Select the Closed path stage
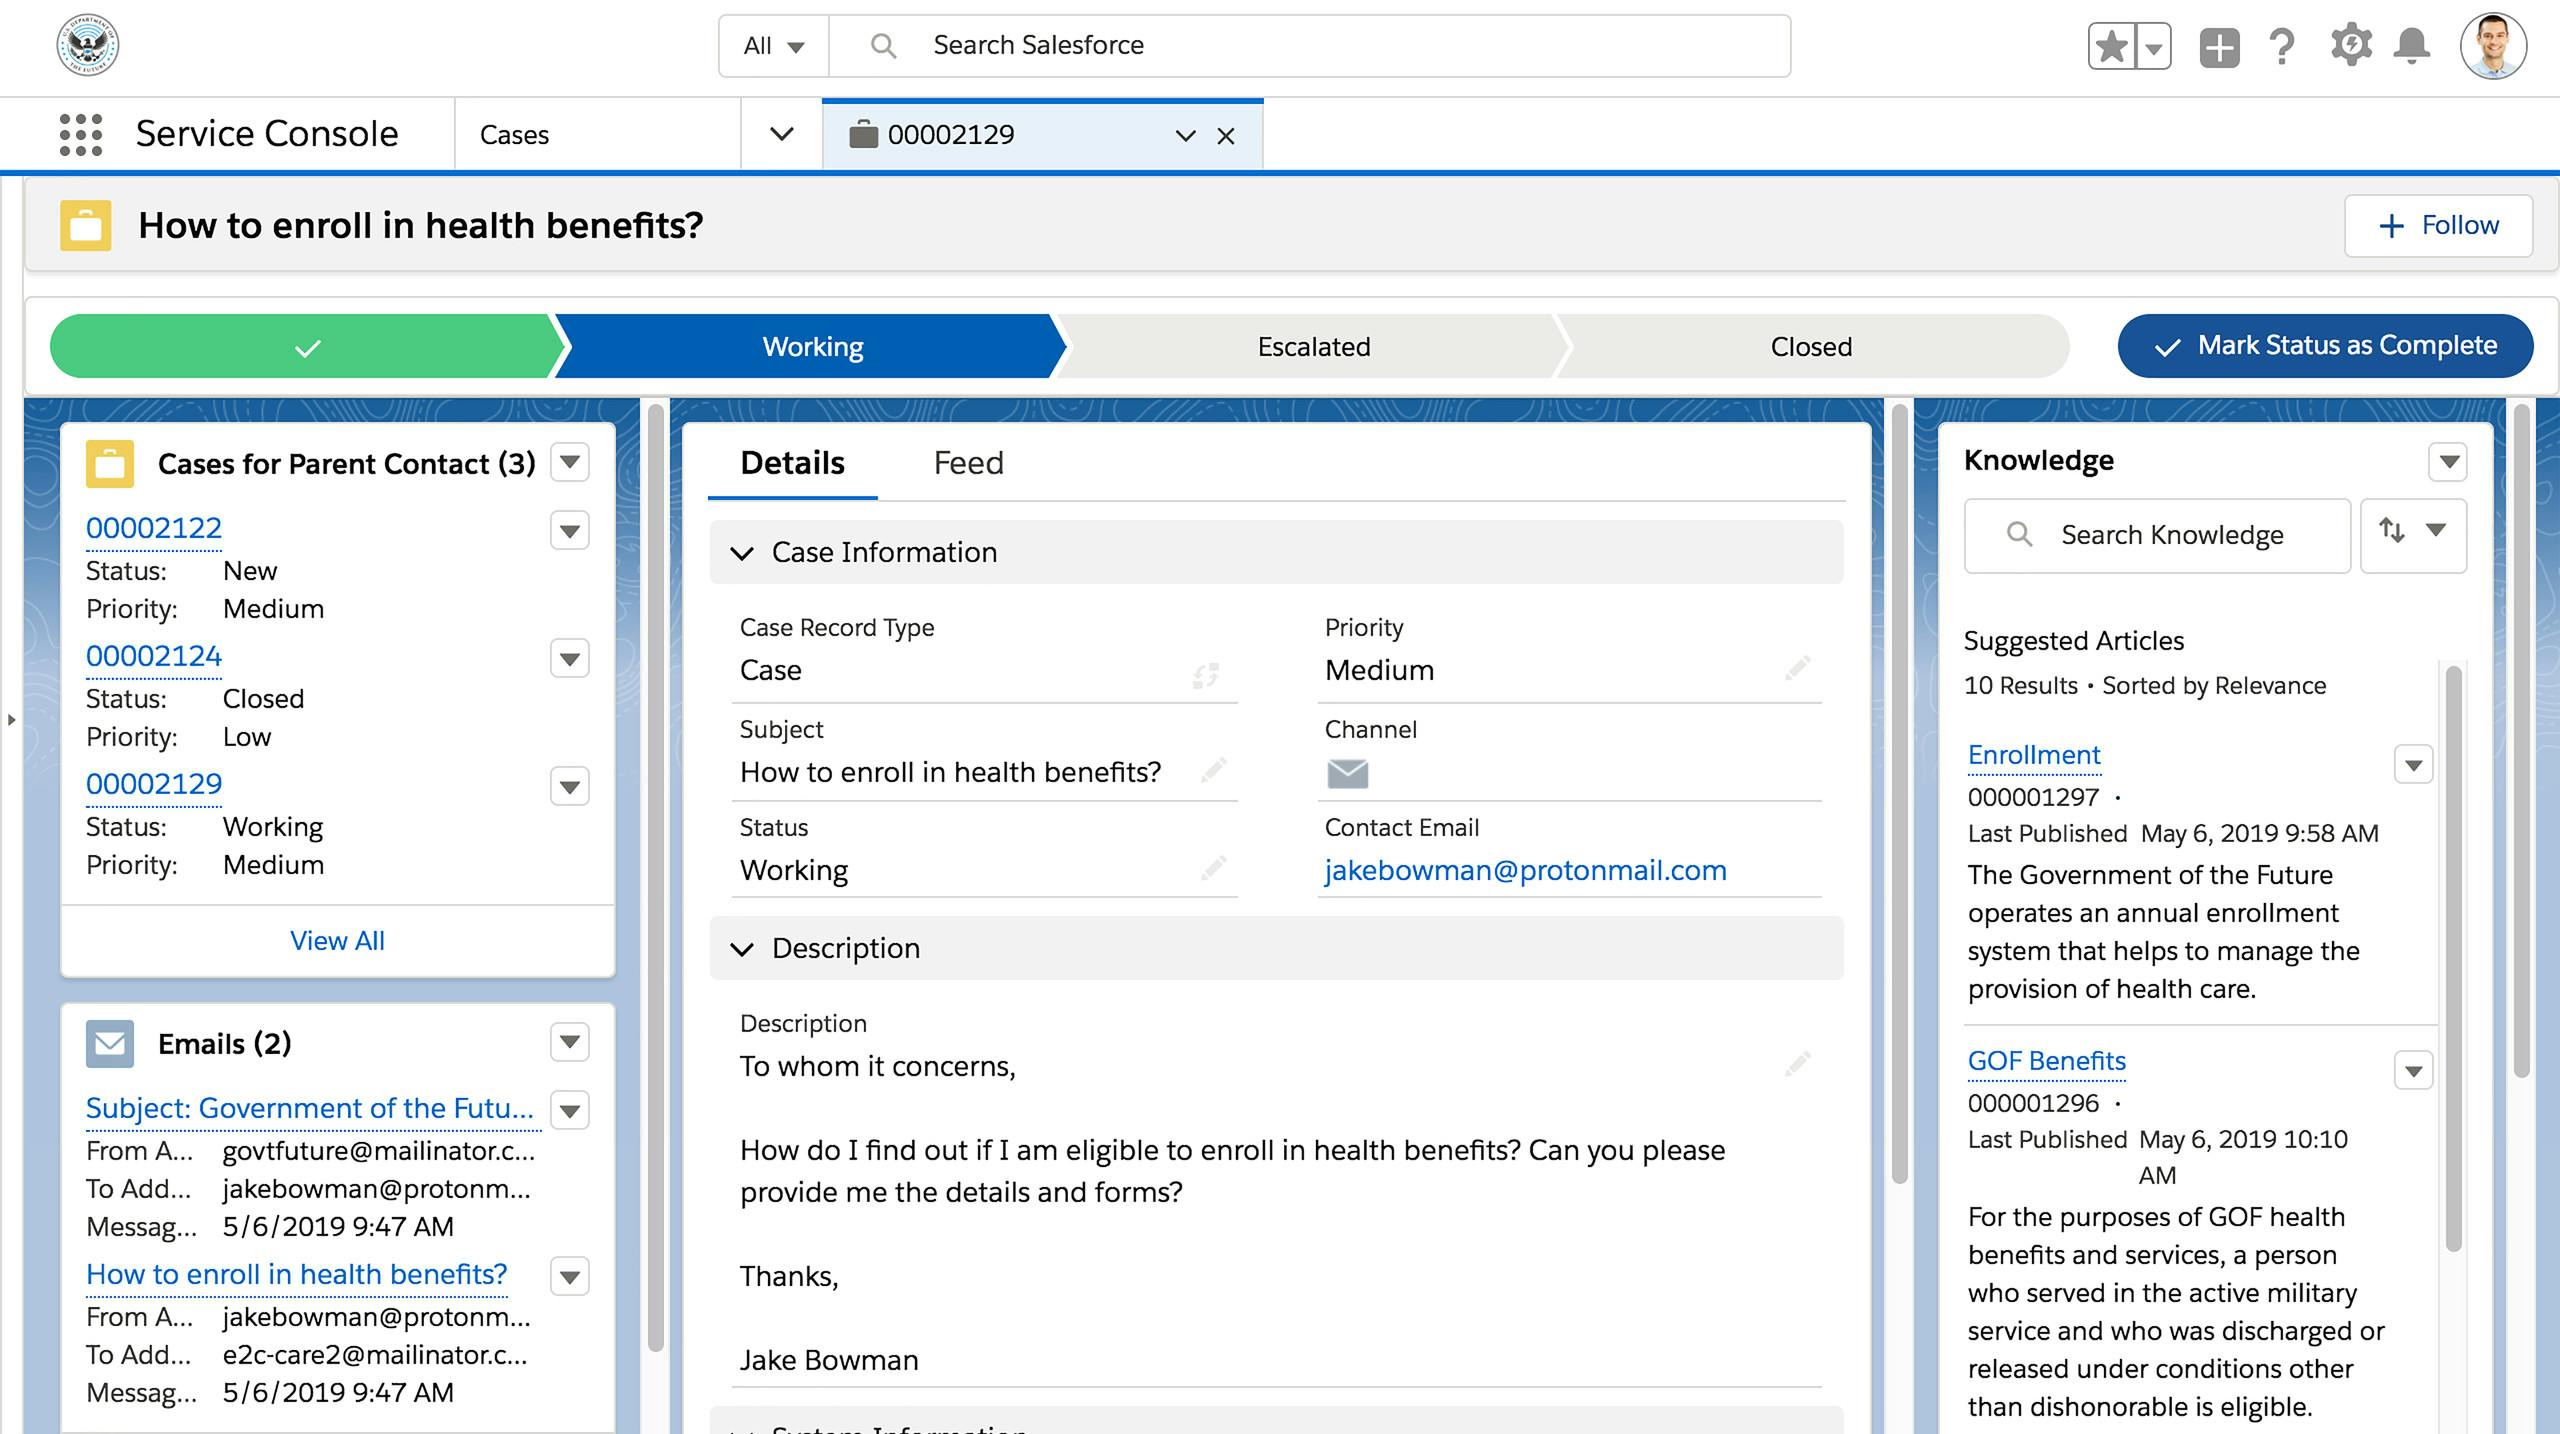 [x=1811, y=346]
